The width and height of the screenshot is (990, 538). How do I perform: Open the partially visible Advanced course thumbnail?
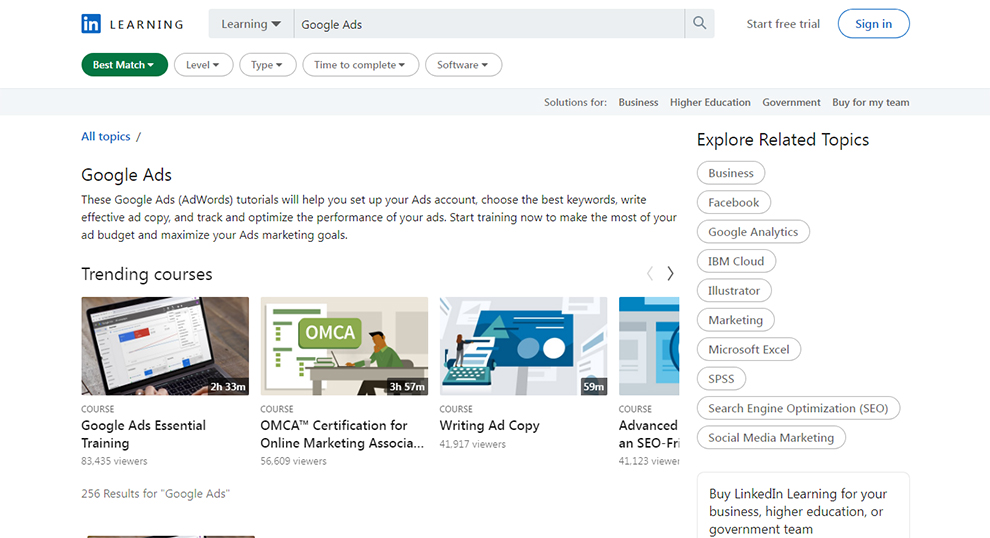coord(649,346)
